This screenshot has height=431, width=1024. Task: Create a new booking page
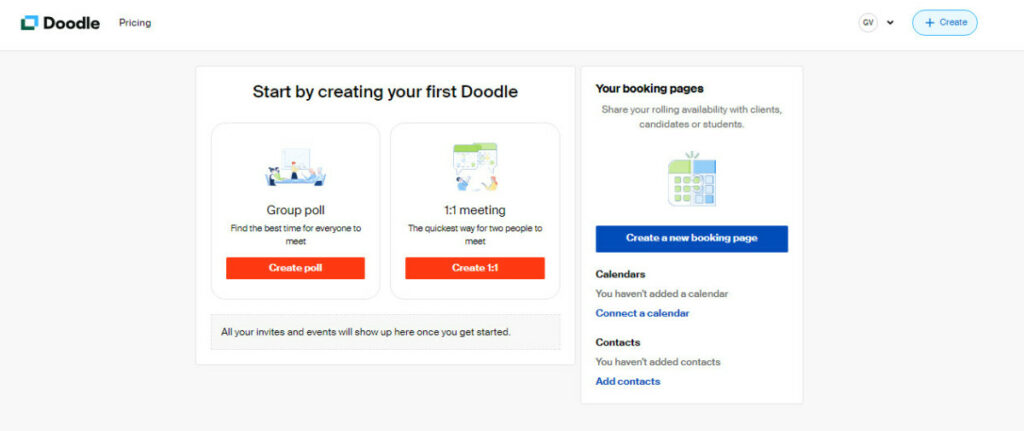692,238
